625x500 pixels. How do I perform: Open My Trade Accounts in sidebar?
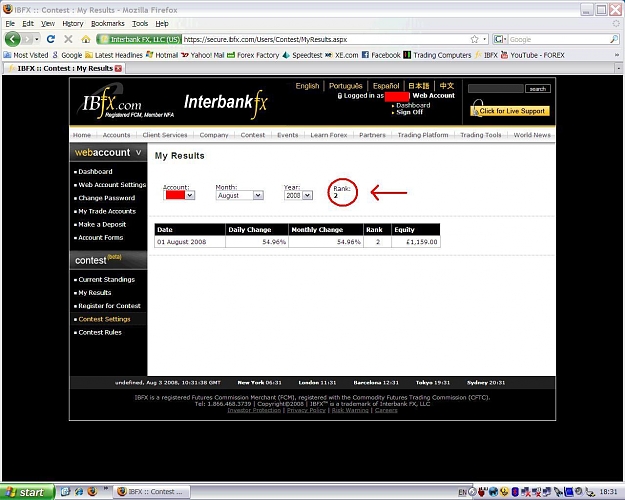[x=107, y=211]
